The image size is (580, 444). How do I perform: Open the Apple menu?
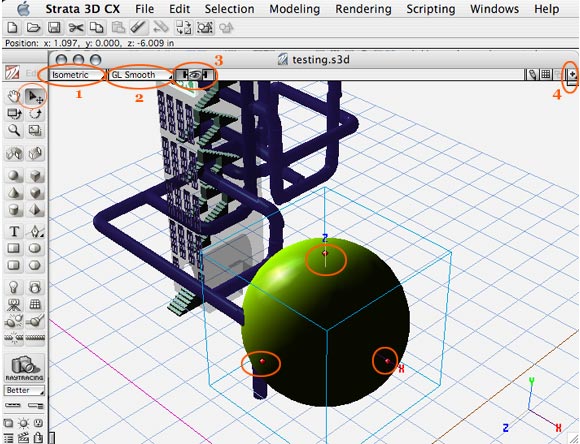pyautogui.click(x=23, y=9)
